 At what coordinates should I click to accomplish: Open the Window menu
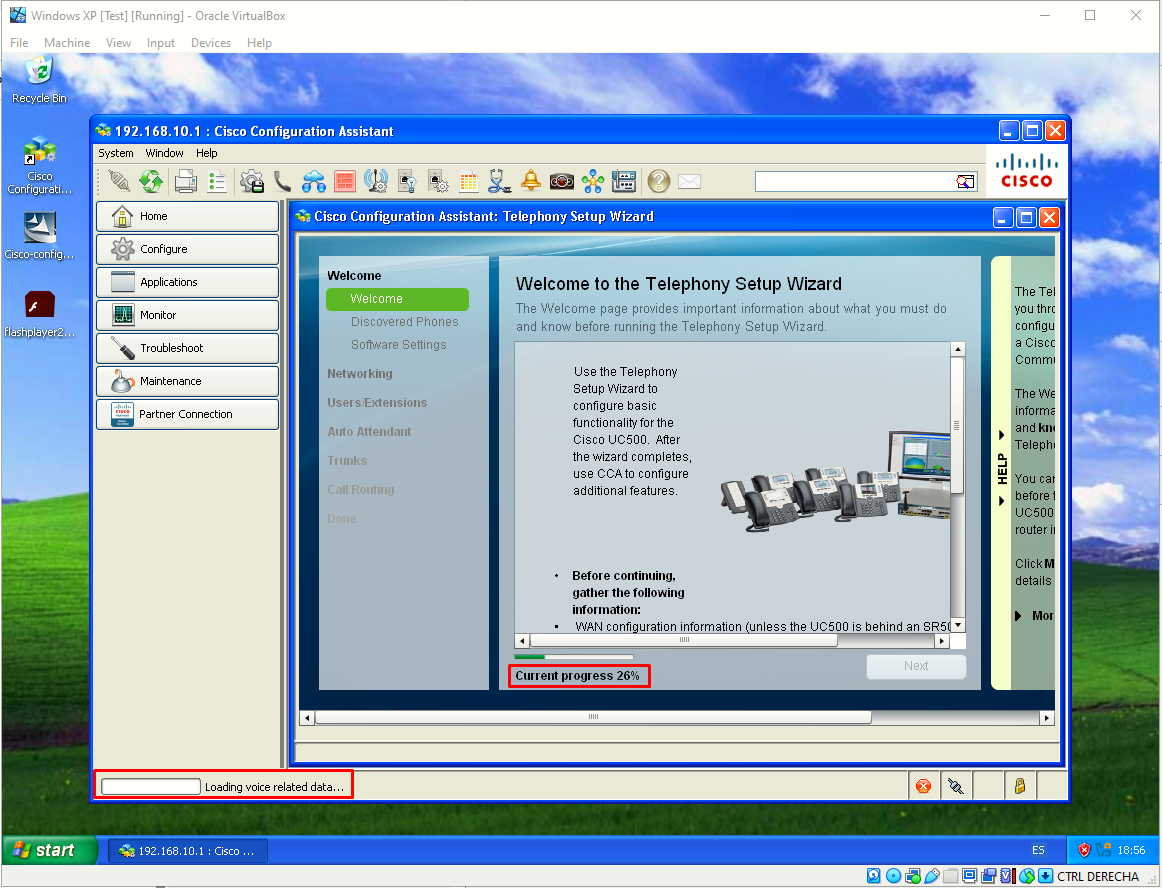[164, 153]
